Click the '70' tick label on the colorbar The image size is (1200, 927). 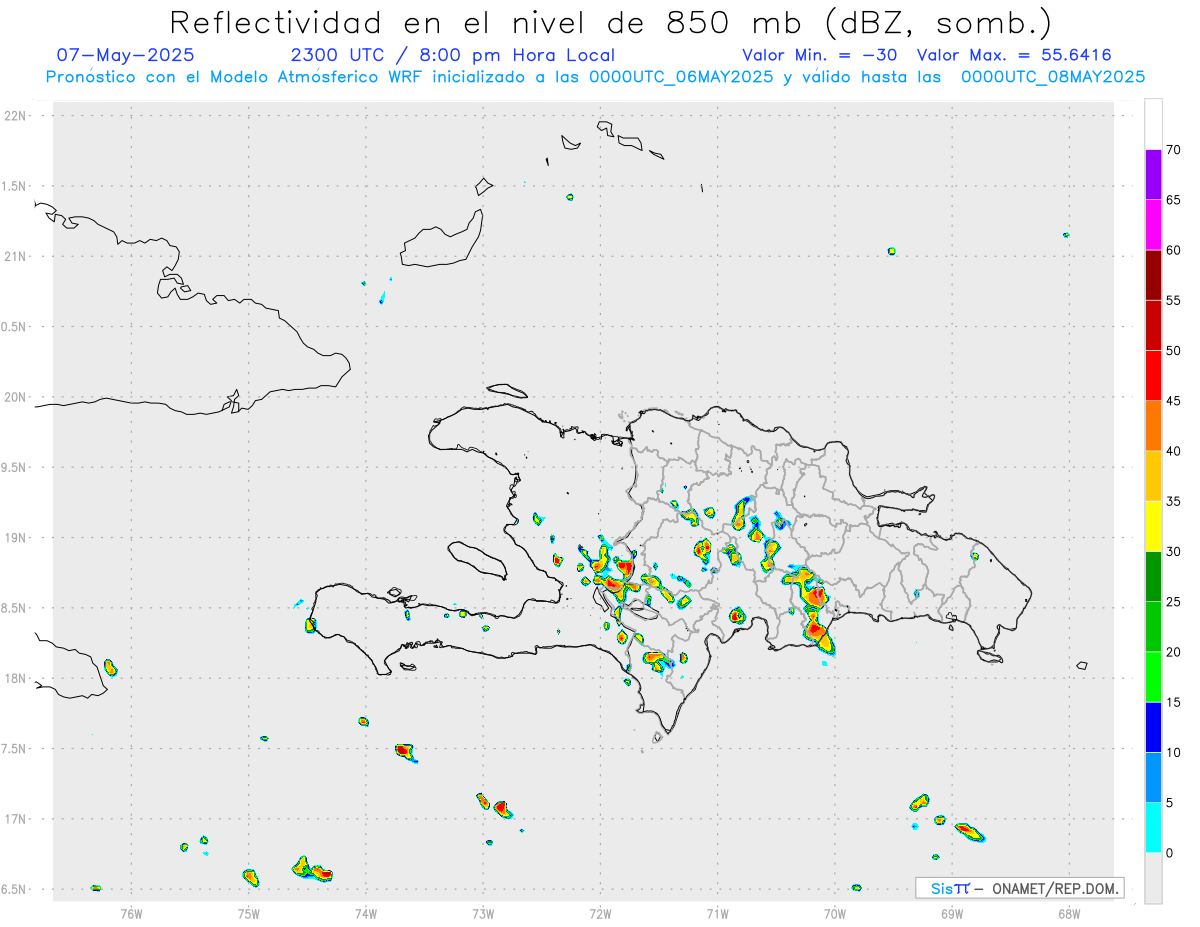(x=1173, y=150)
